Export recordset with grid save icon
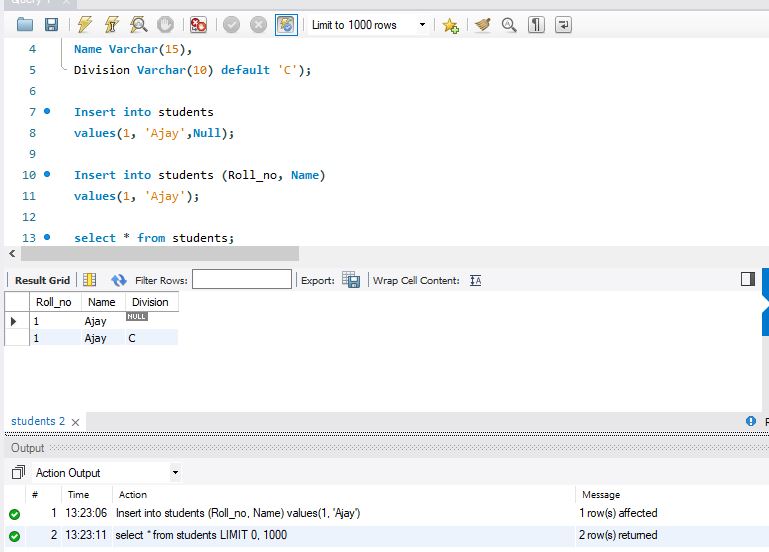 click(x=351, y=280)
